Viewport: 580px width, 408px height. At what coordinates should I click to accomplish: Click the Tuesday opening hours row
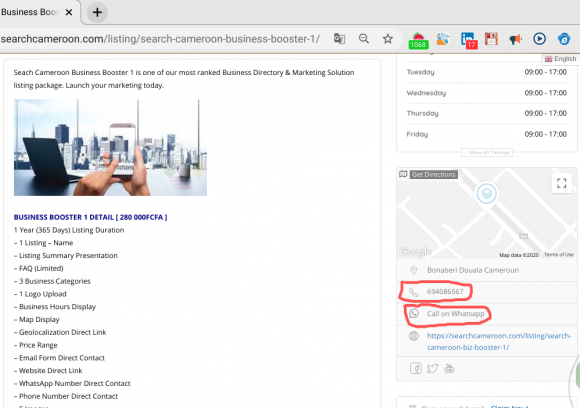[x=486, y=72]
